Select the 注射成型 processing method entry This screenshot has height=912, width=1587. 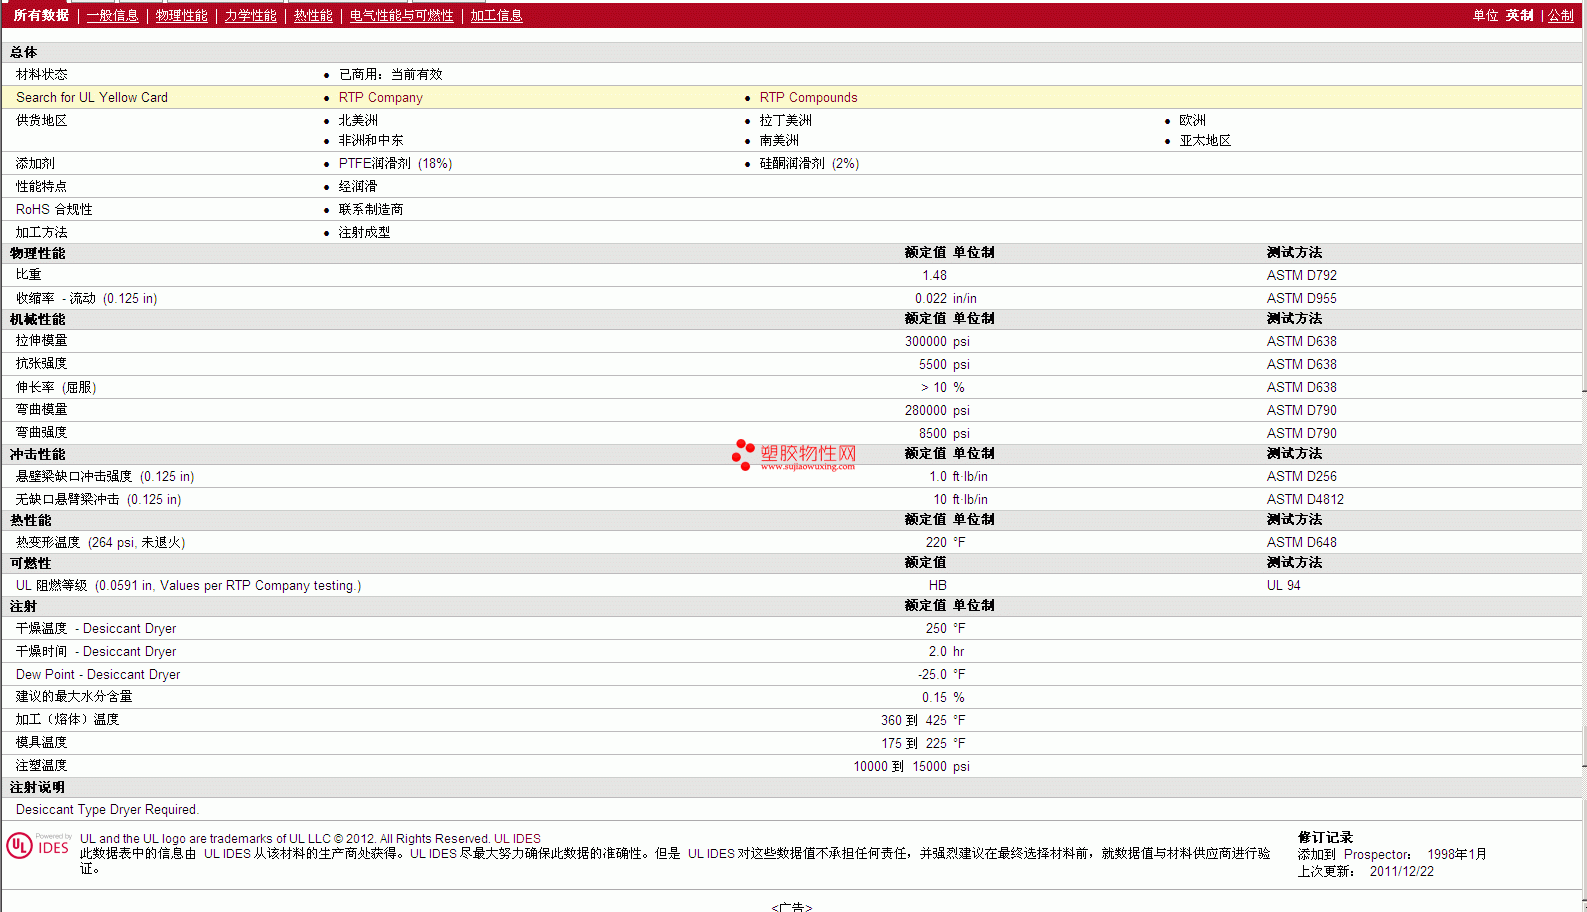coord(364,233)
